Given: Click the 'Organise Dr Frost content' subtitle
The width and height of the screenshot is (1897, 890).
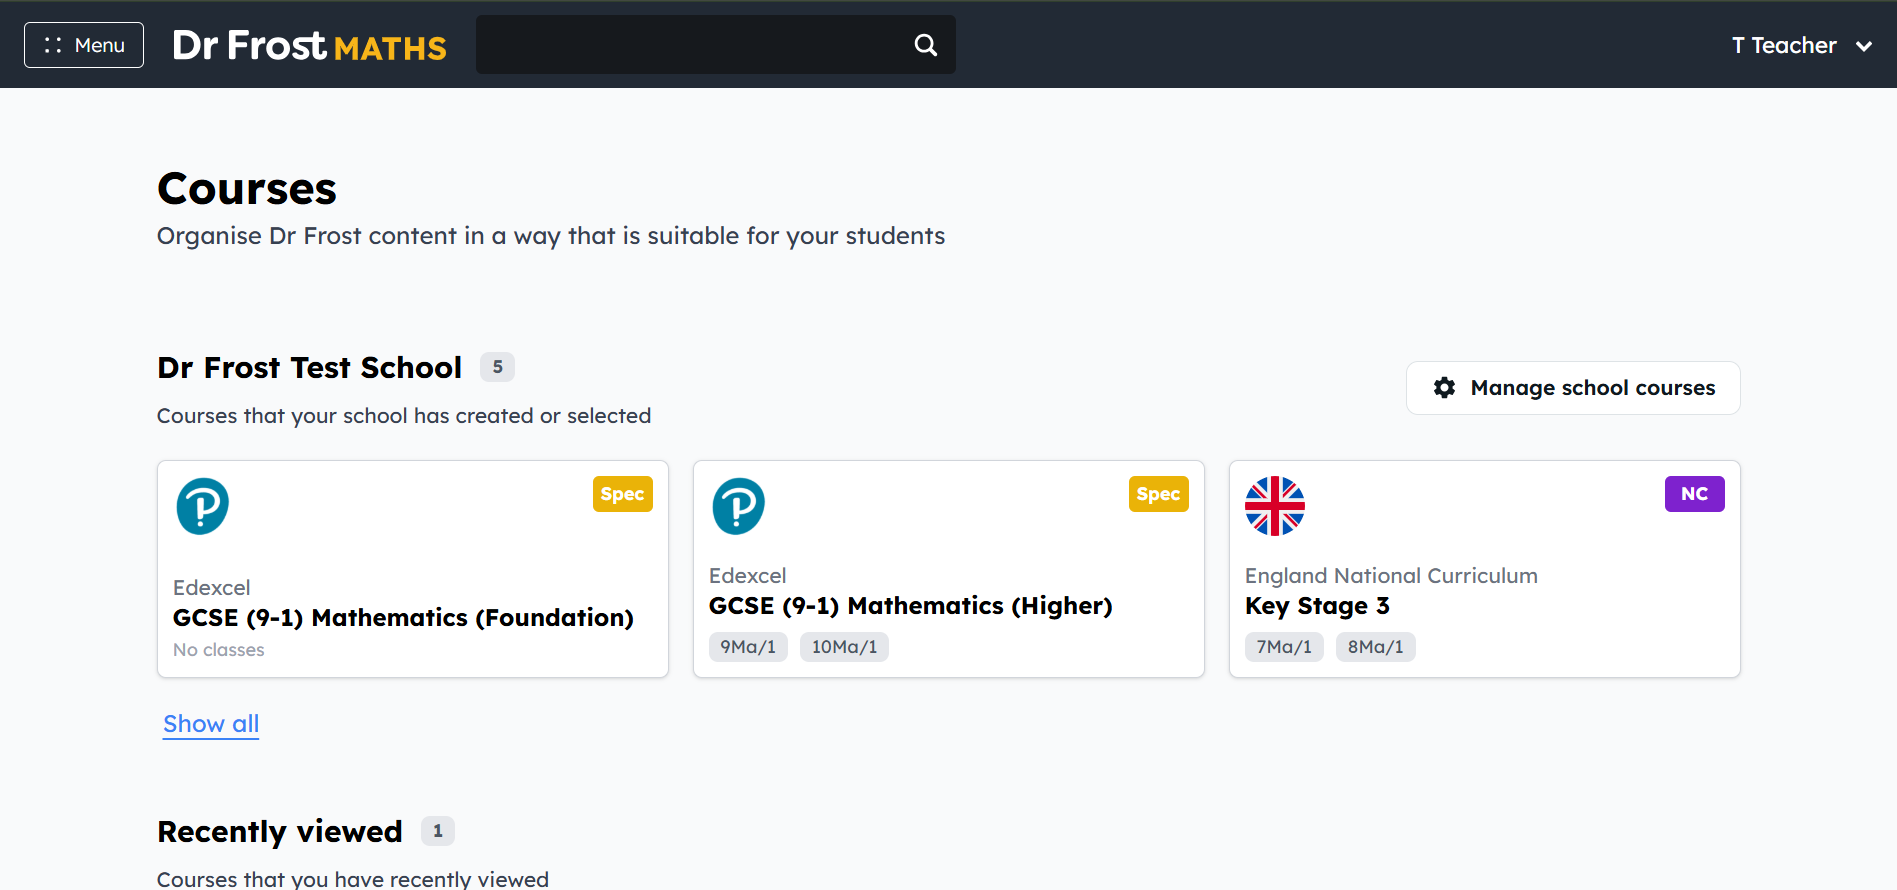Looking at the screenshot, I should point(551,236).
